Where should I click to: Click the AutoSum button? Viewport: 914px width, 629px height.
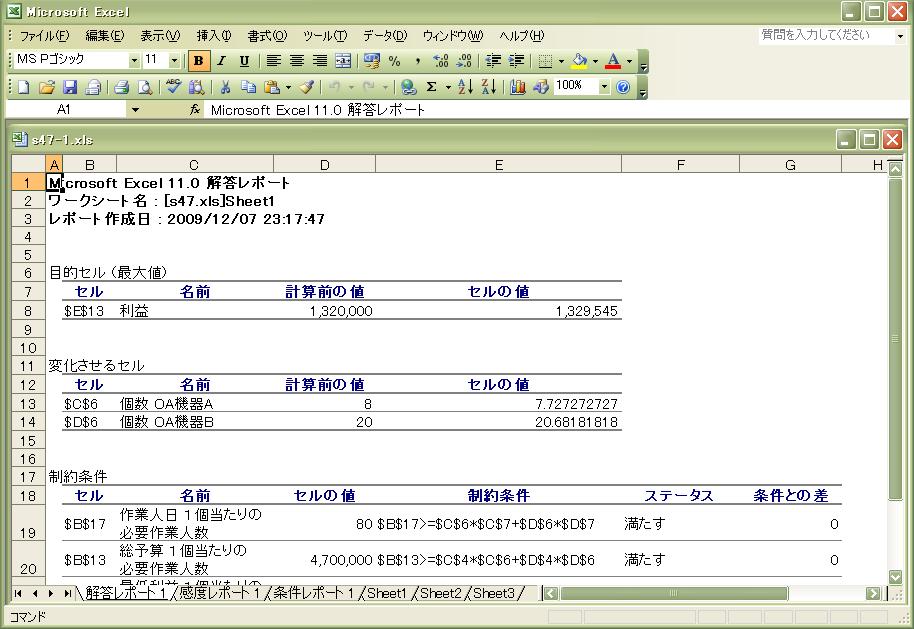tap(432, 87)
